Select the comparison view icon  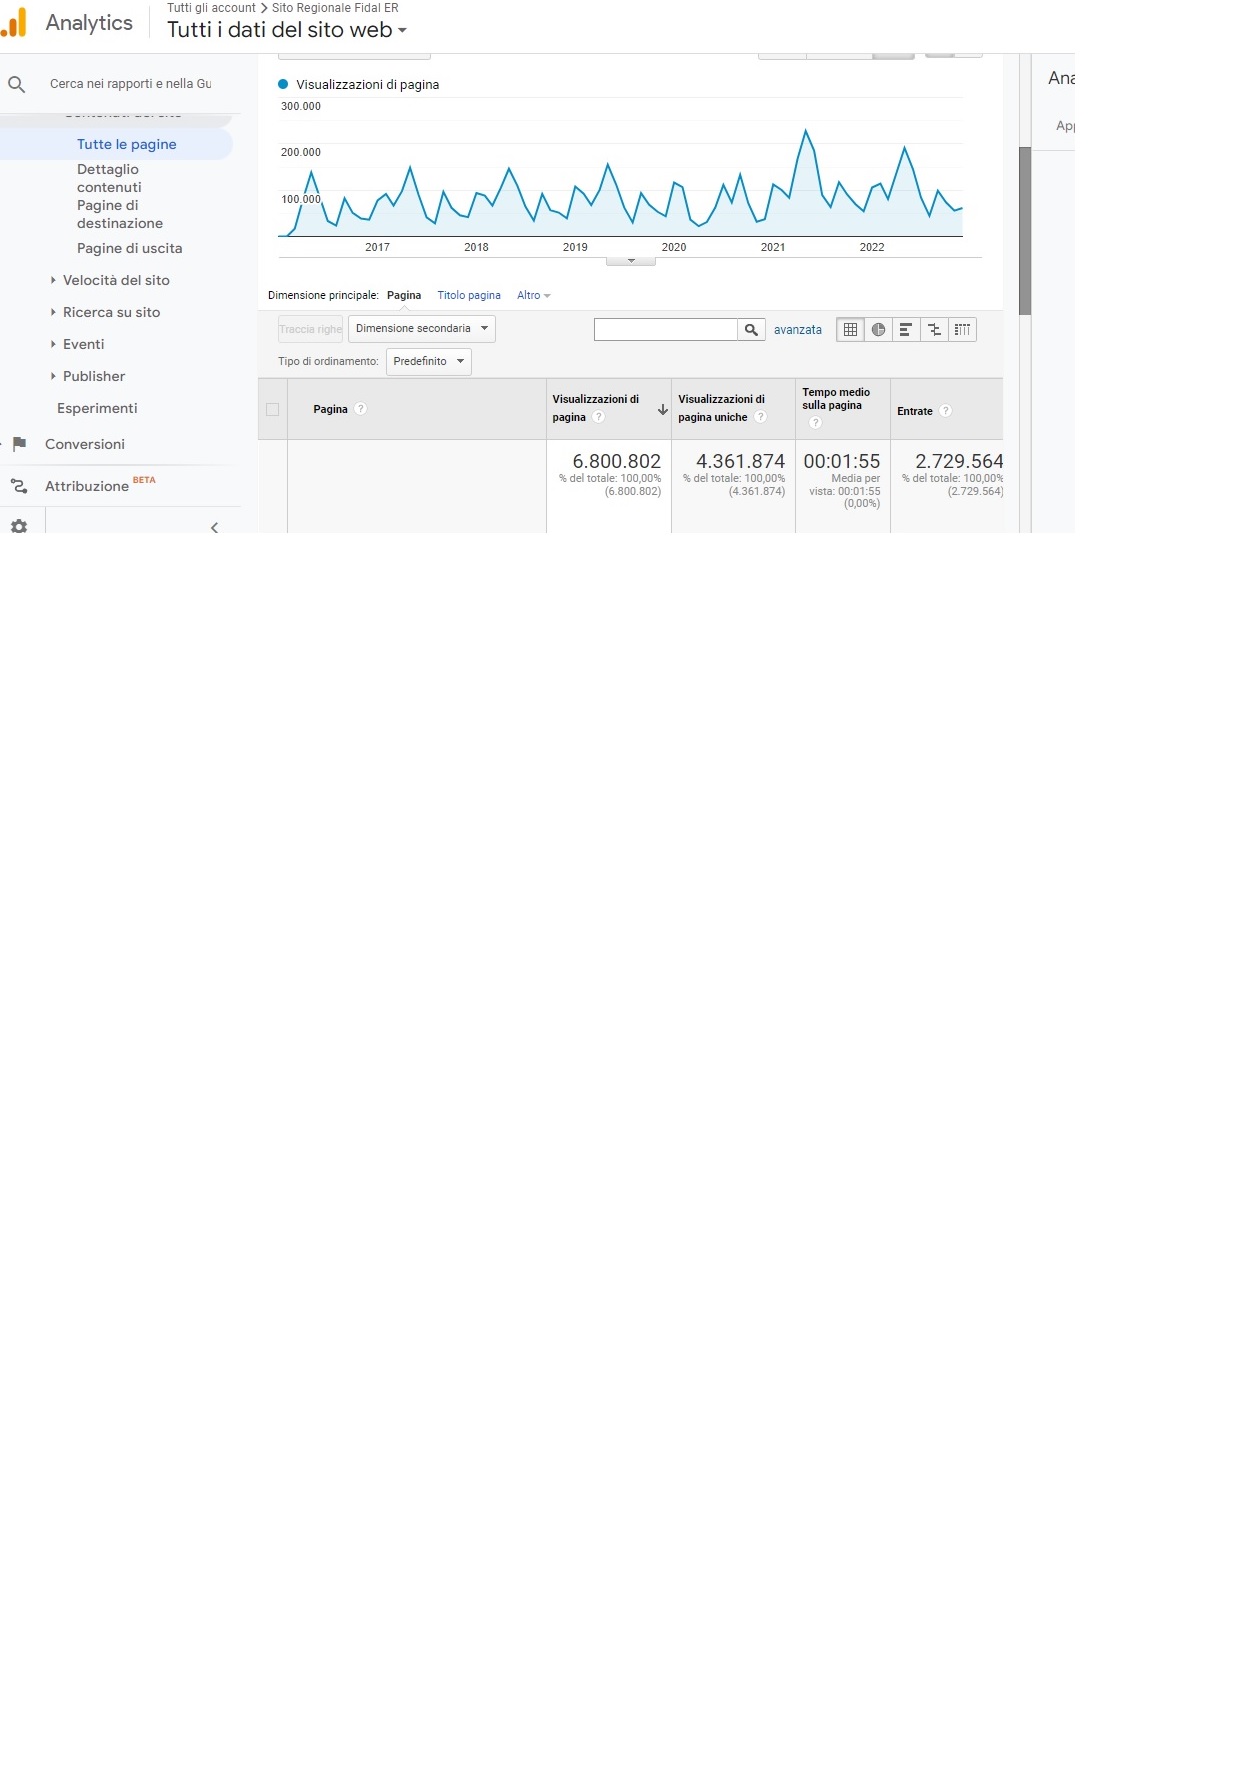934,330
